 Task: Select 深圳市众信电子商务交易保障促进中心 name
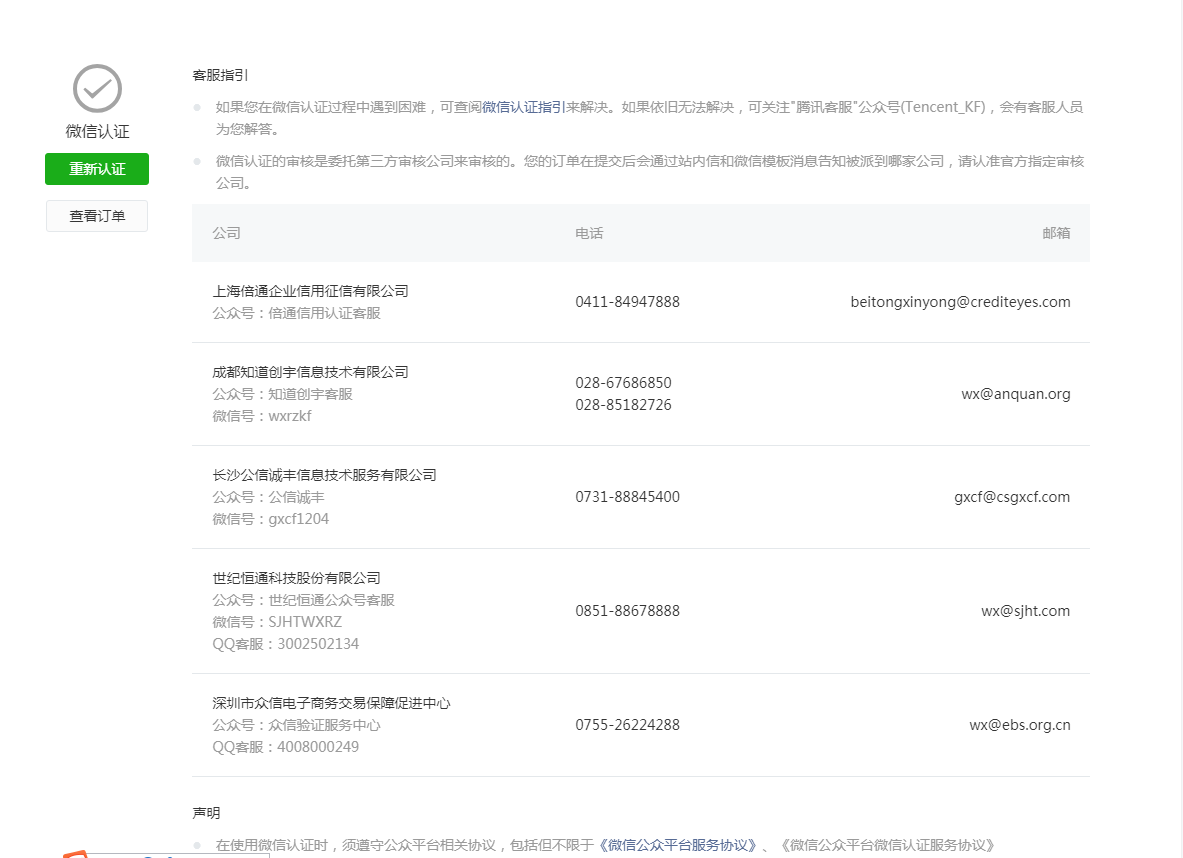tap(331, 703)
